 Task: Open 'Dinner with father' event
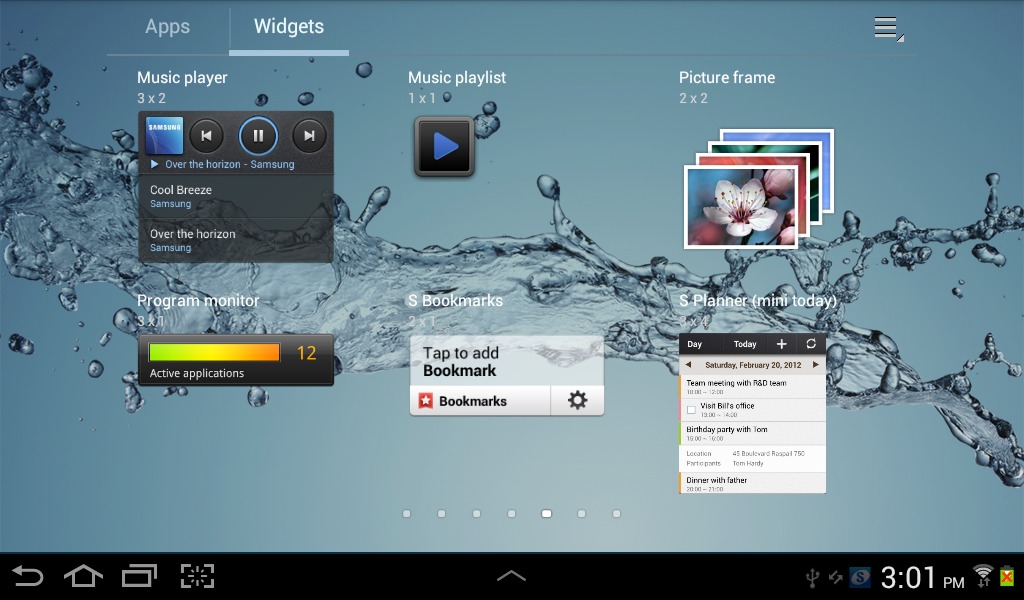[x=752, y=483]
